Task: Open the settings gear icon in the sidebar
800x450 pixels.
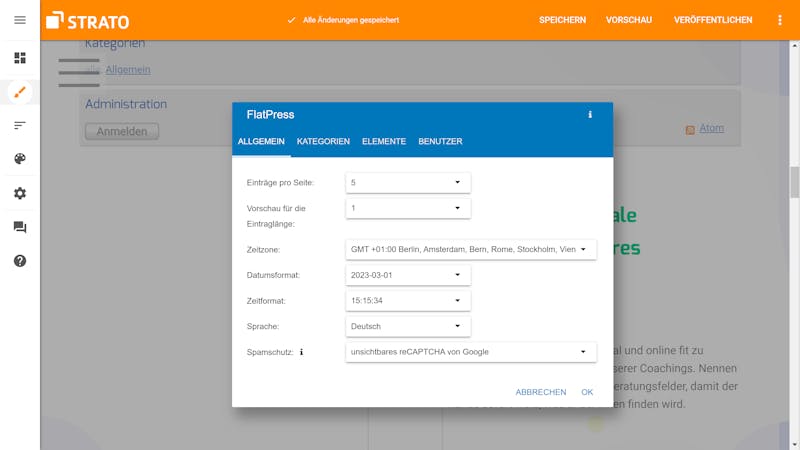Action: click(20, 193)
